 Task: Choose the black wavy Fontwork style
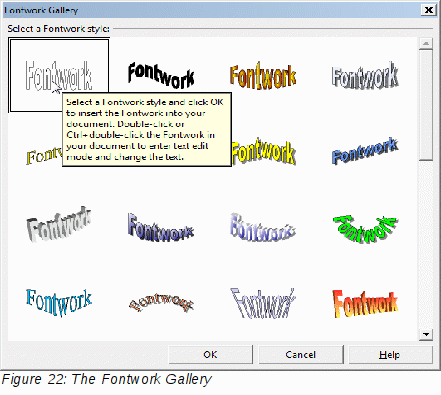(x=161, y=75)
